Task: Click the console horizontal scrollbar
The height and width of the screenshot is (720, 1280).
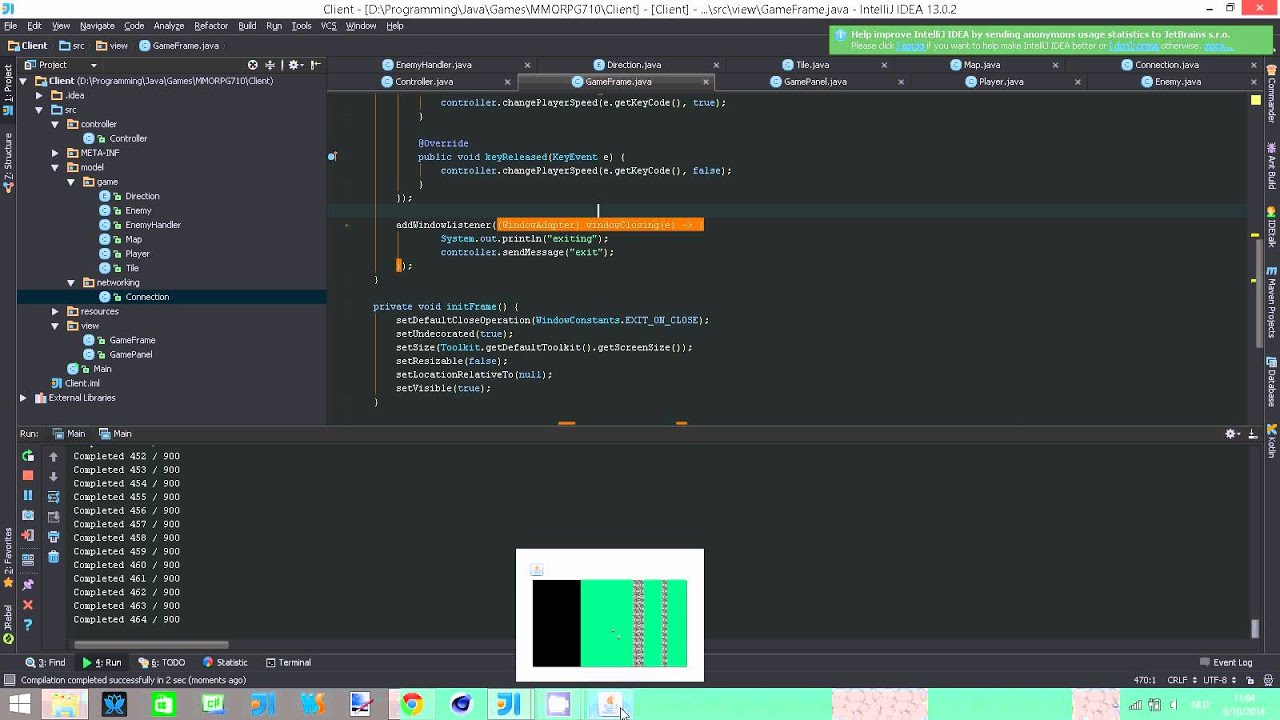Action: (x=151, y=645)
